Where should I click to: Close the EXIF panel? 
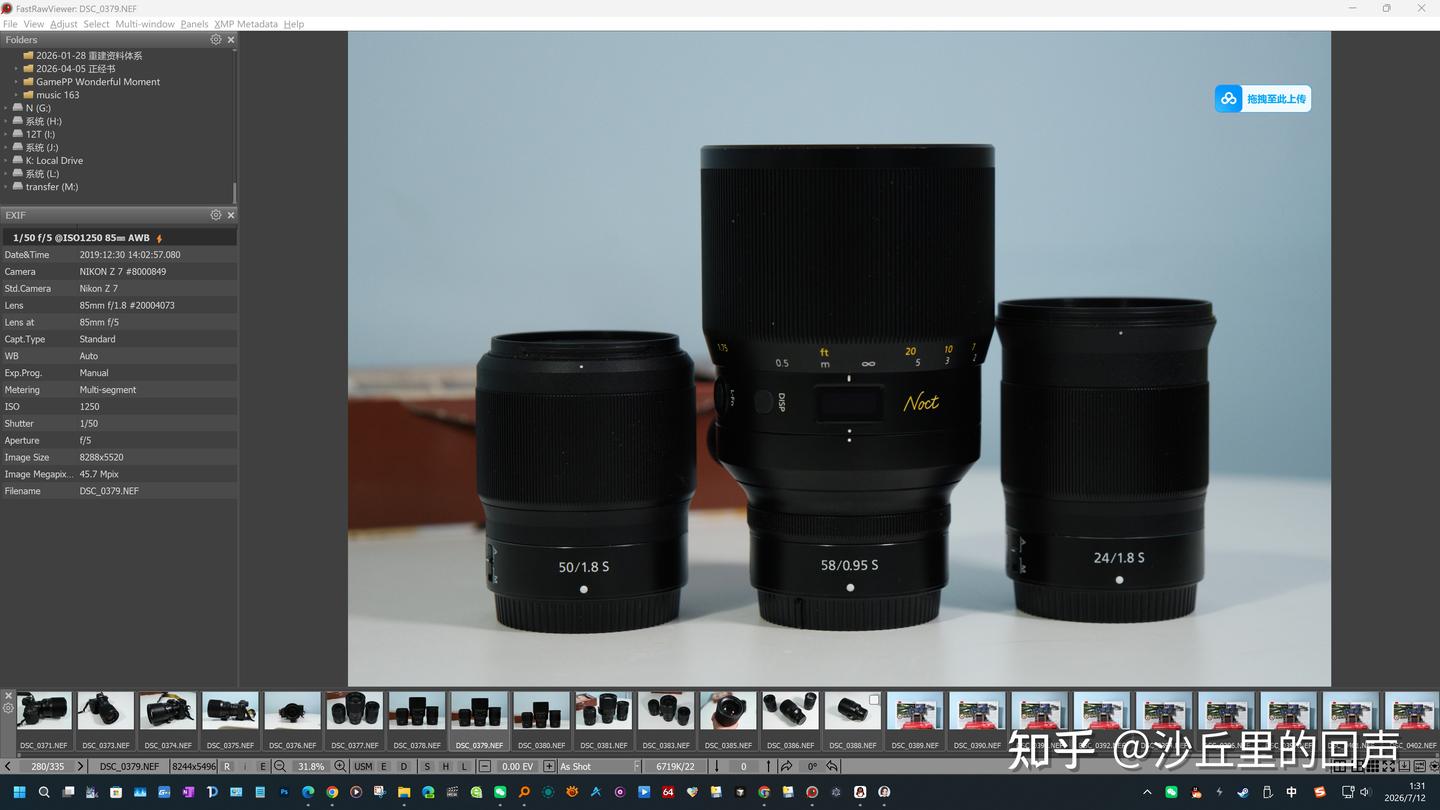tap(231, 215)
